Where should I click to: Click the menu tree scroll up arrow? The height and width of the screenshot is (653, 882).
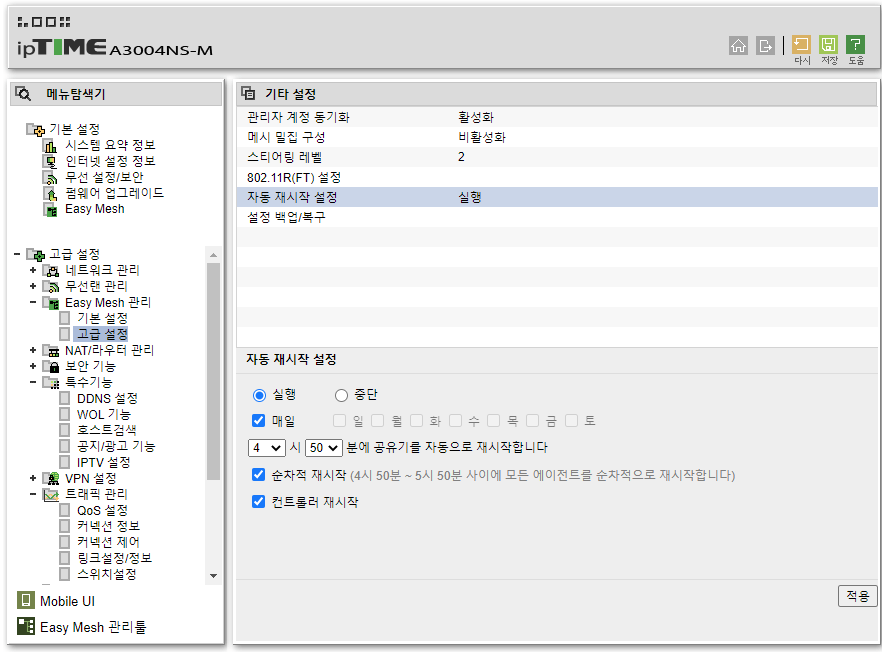[213, 255]
